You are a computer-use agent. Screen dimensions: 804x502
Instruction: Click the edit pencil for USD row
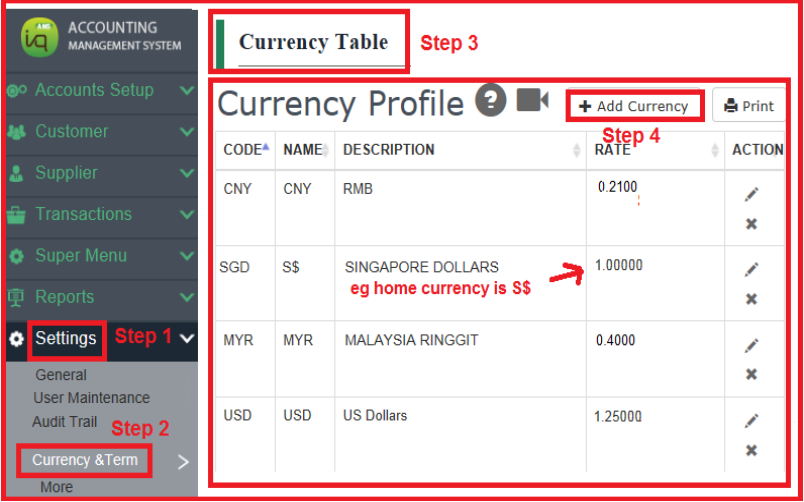751,420
